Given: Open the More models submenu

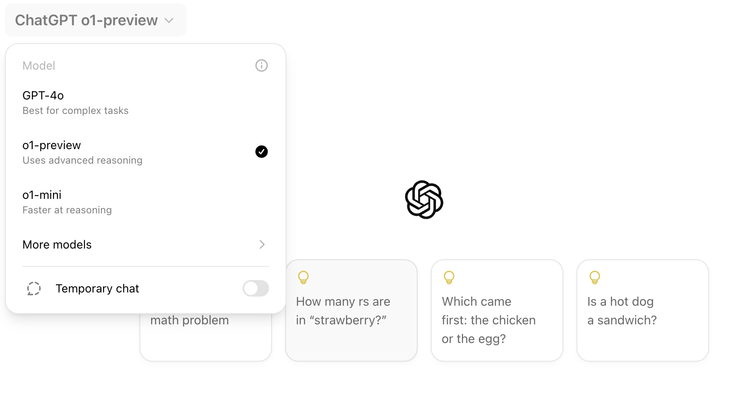Looking at the screenshot, I should [145, 245].
